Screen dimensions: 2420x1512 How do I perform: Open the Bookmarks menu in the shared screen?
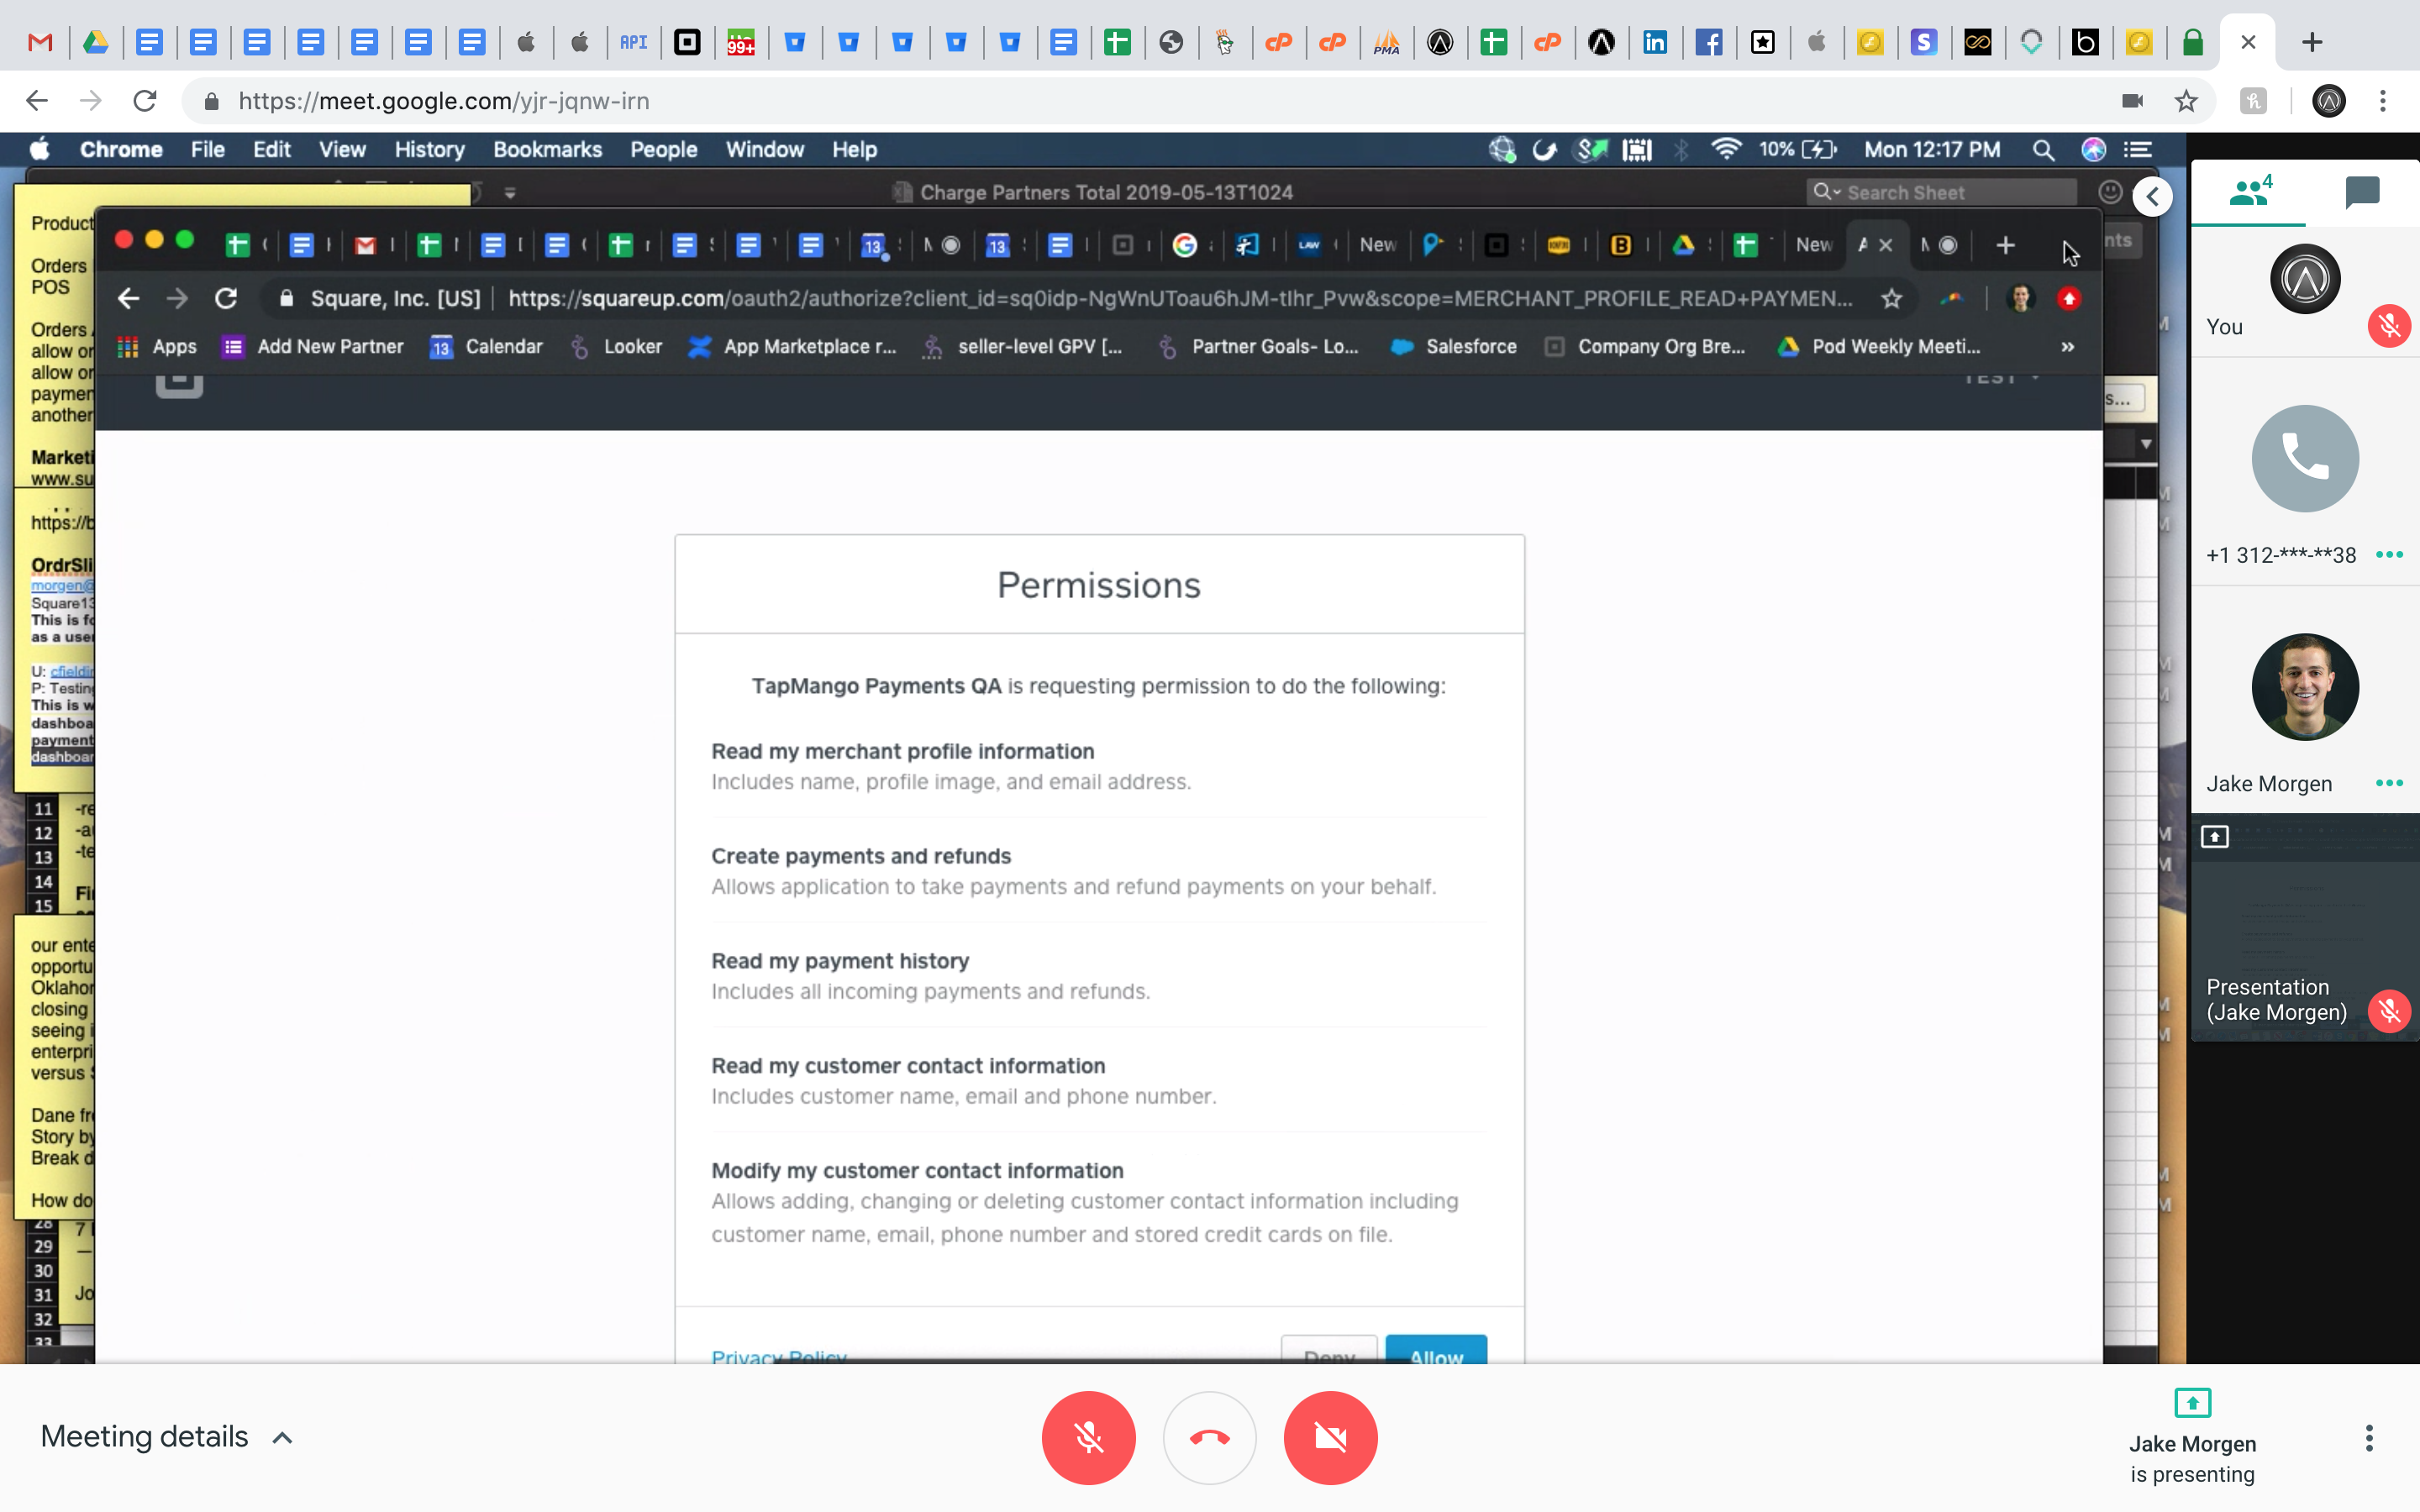click(x=547, y=149)
